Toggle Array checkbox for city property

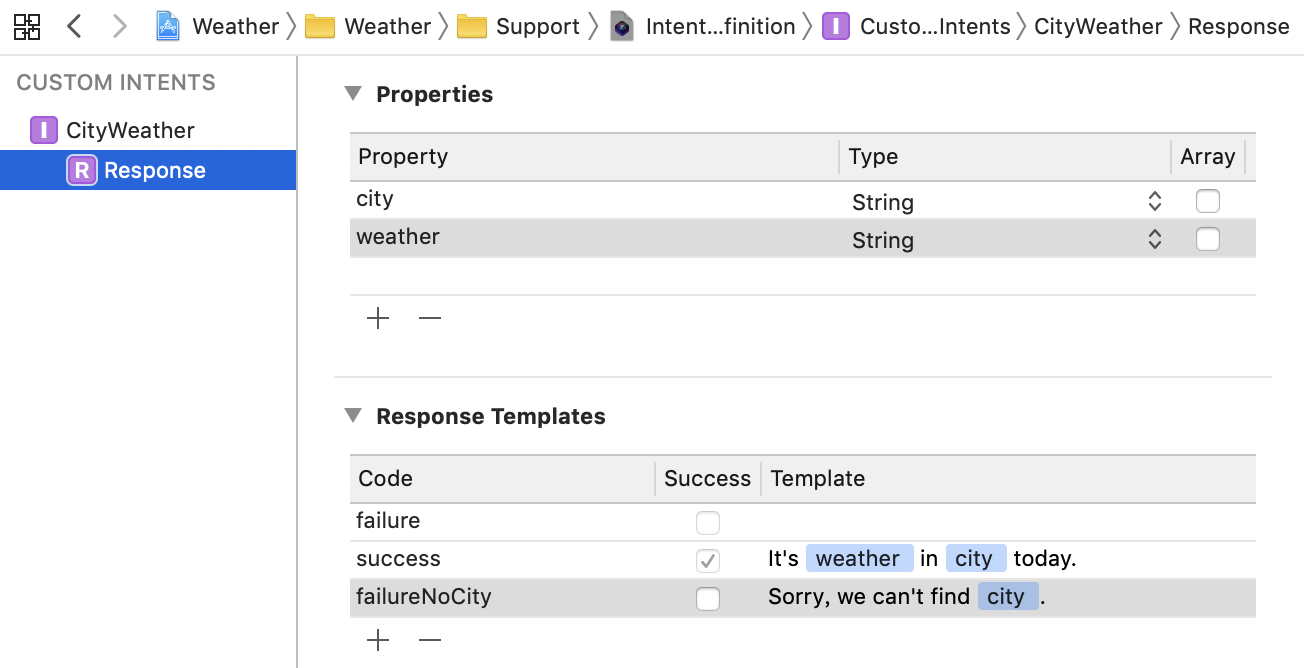point(1208,201)
